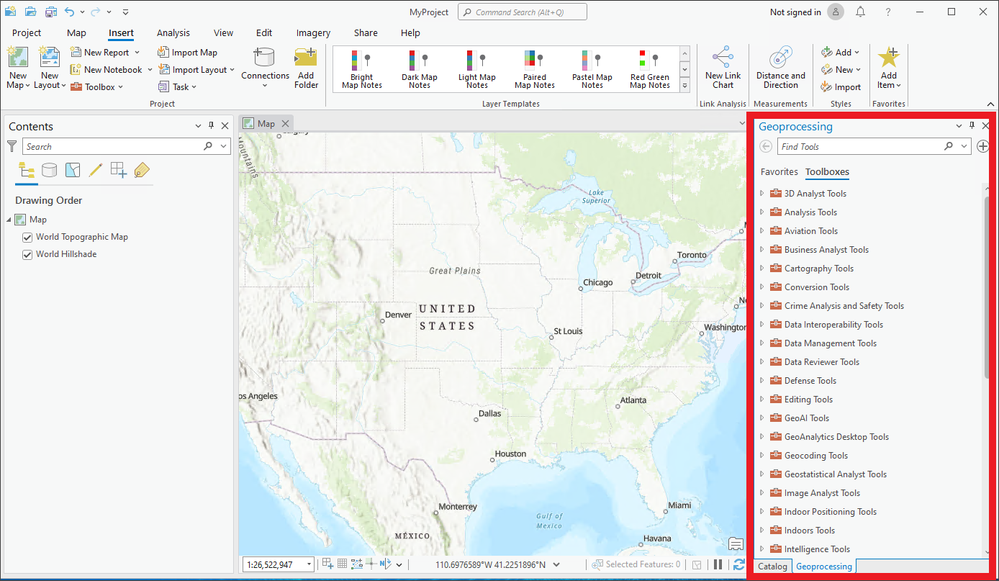Click Styles New button
This screenshot has width=999, height=581.
840,70
